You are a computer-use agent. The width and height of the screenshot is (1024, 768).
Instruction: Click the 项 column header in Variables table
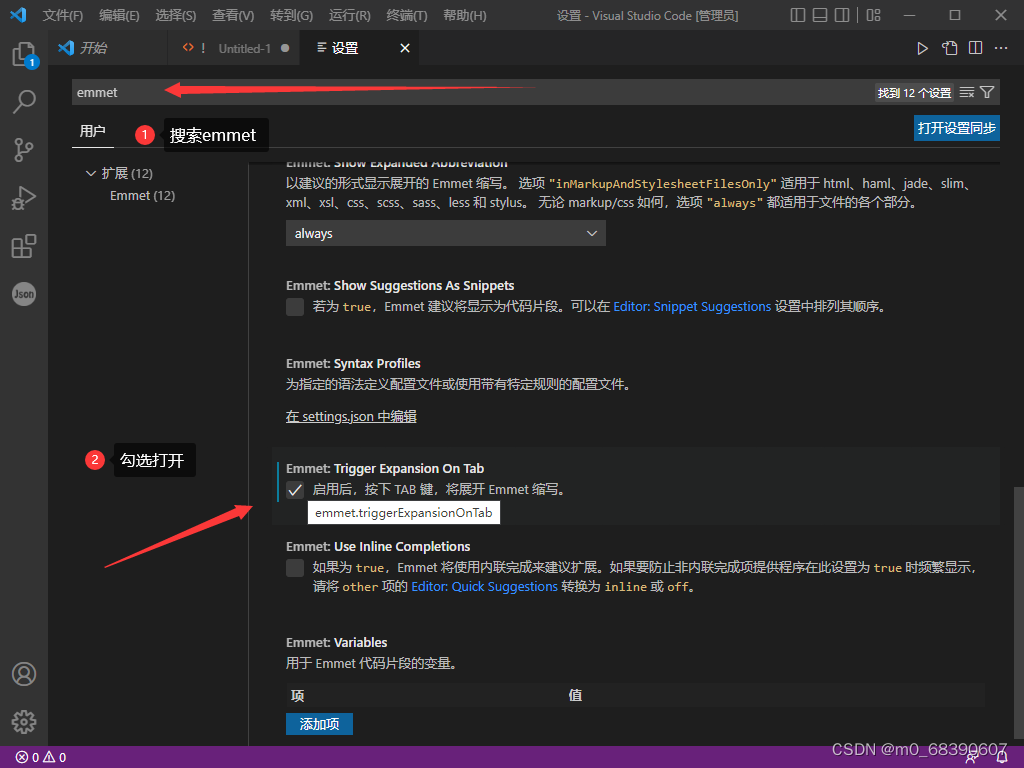(298, 696)
